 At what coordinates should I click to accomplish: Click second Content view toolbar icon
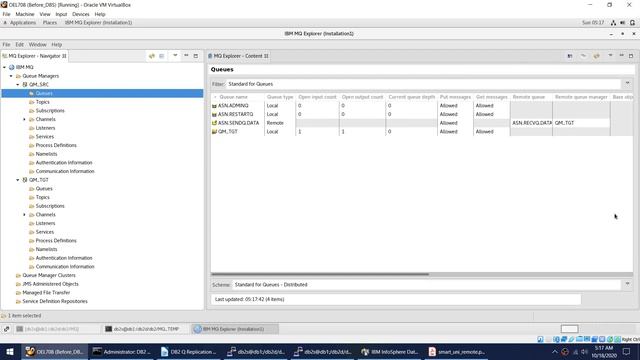click(x=583, y=56)
